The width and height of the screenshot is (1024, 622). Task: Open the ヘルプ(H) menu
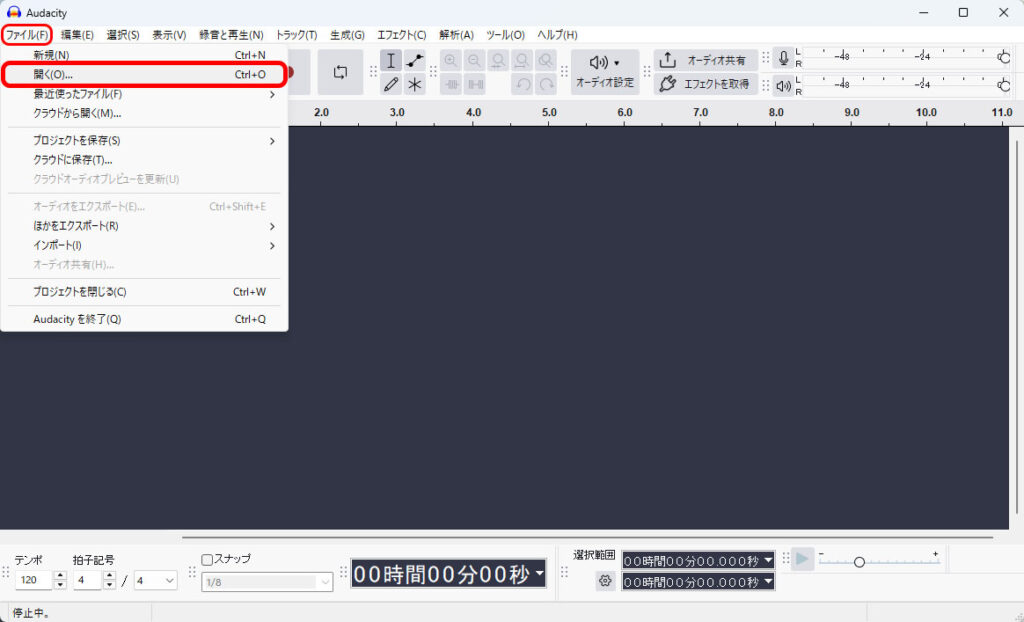coord(557,35)
